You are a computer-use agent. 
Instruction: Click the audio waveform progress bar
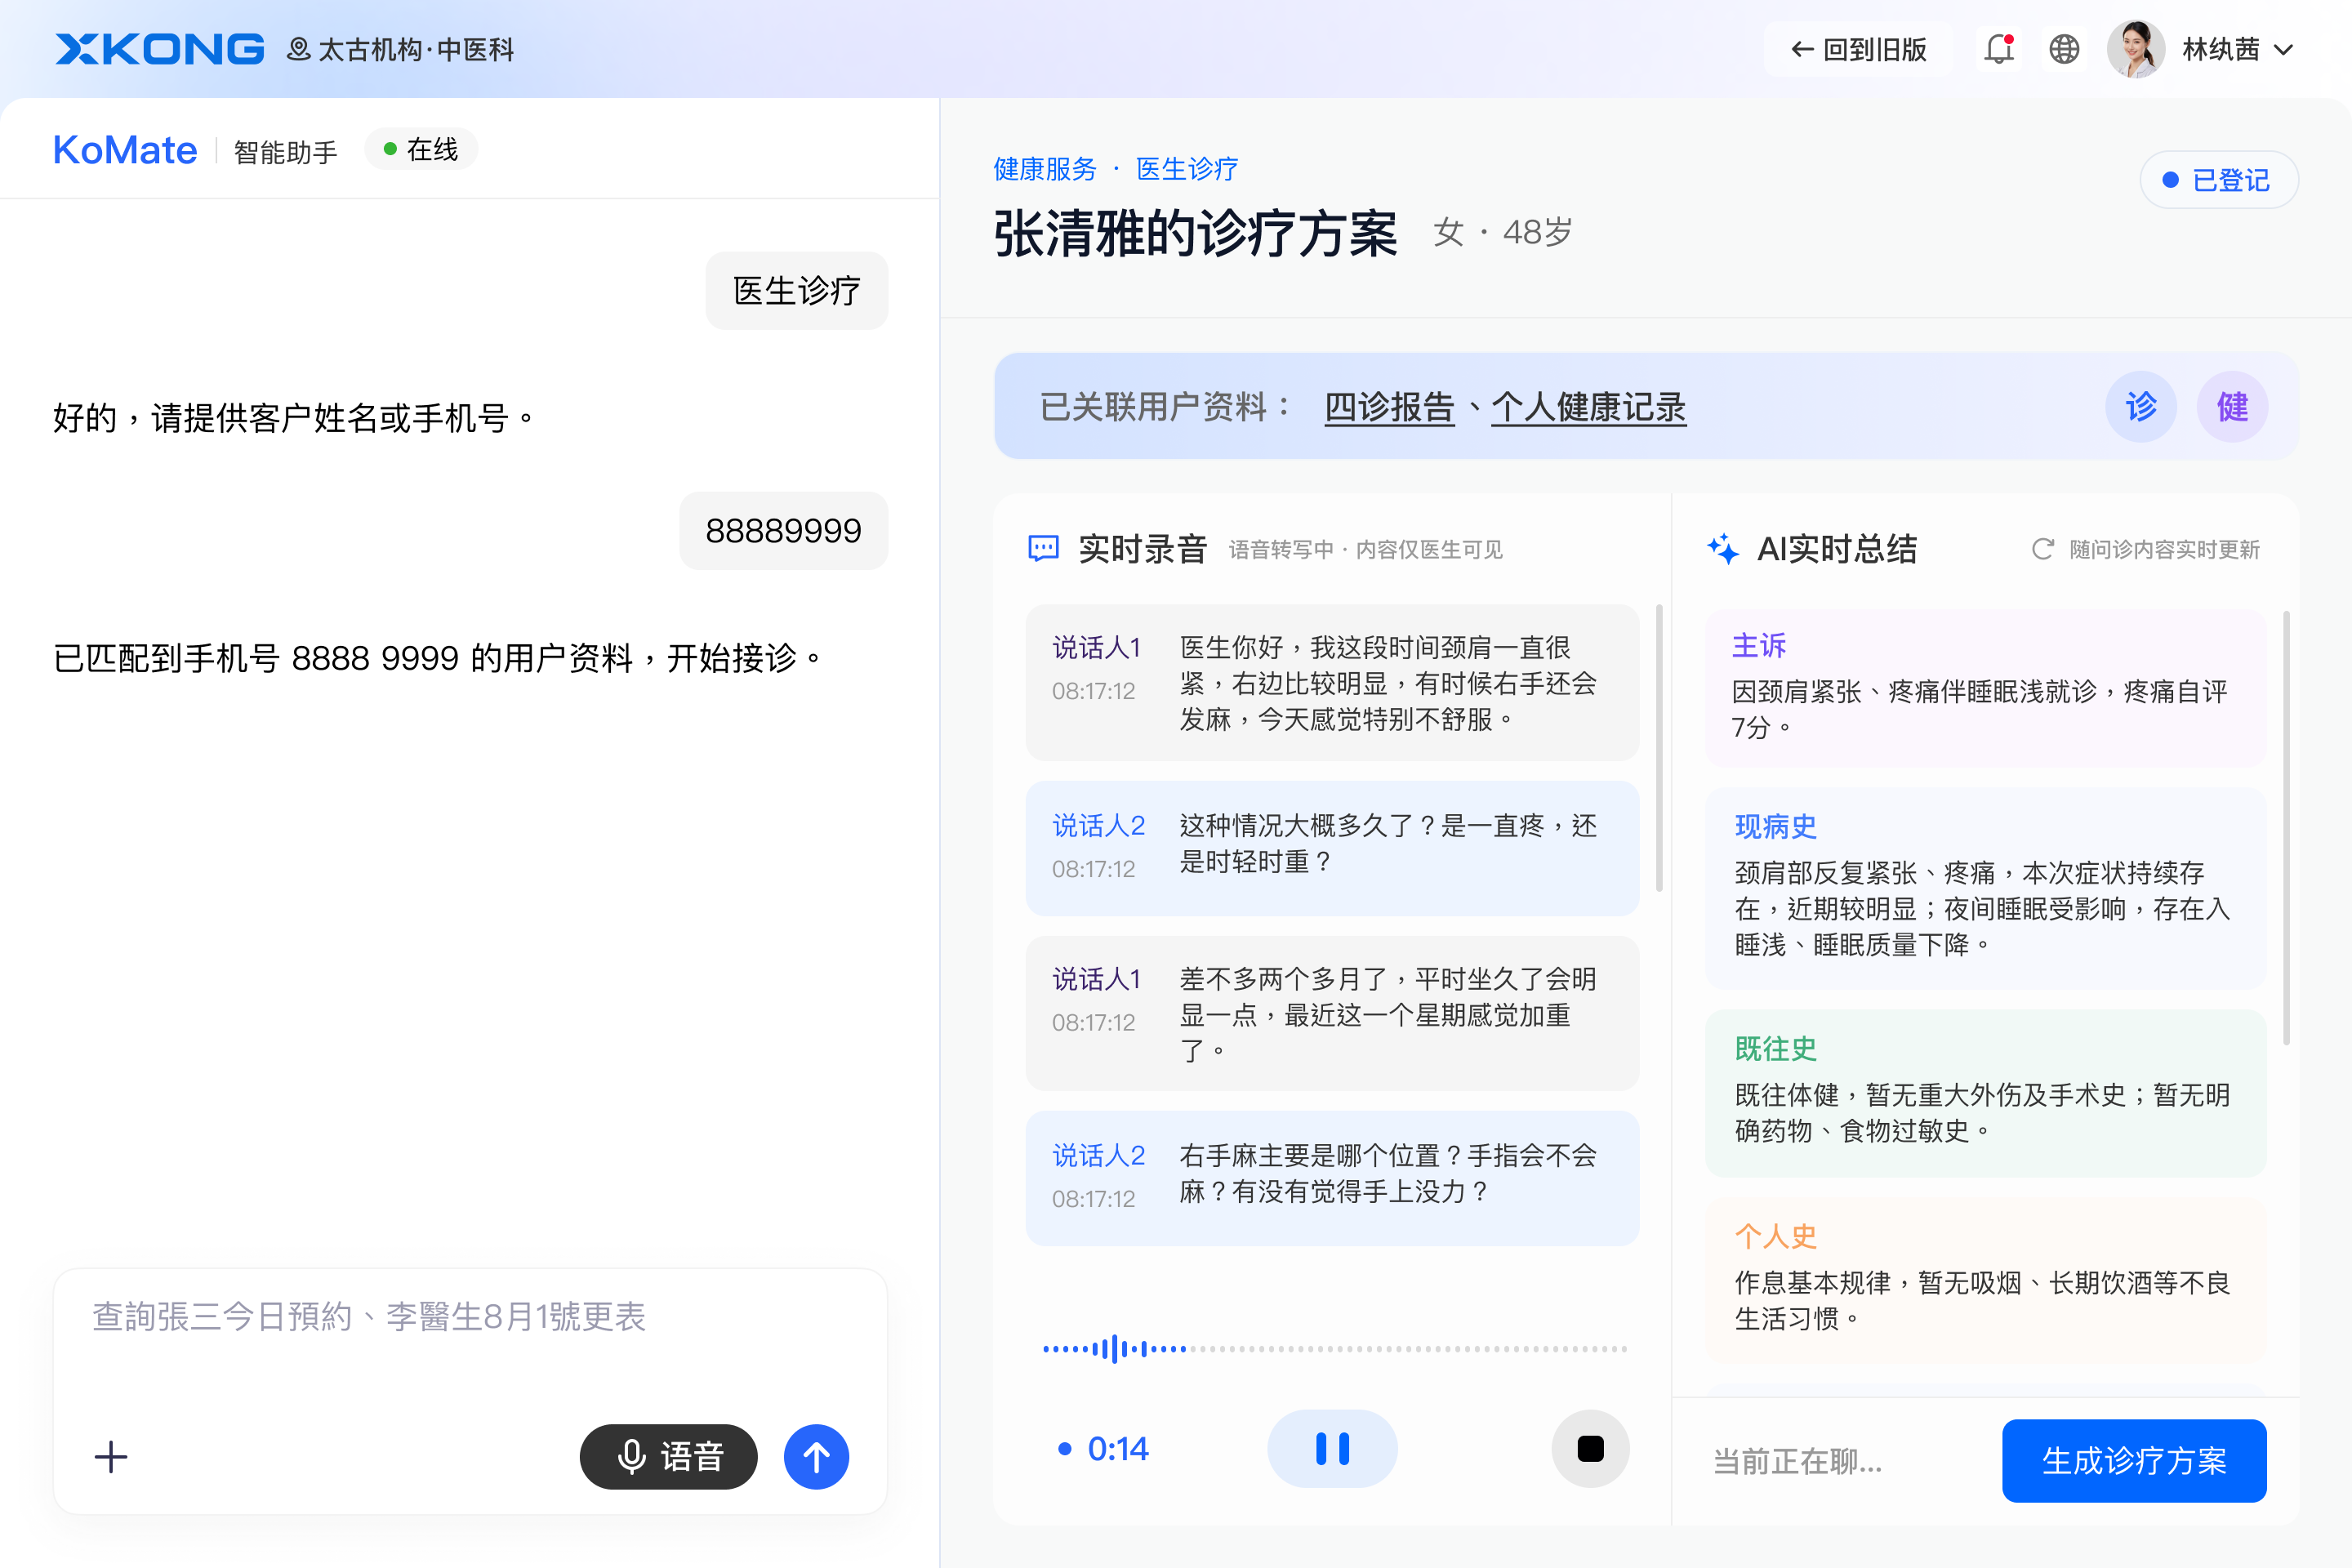pos(1335,1349)
